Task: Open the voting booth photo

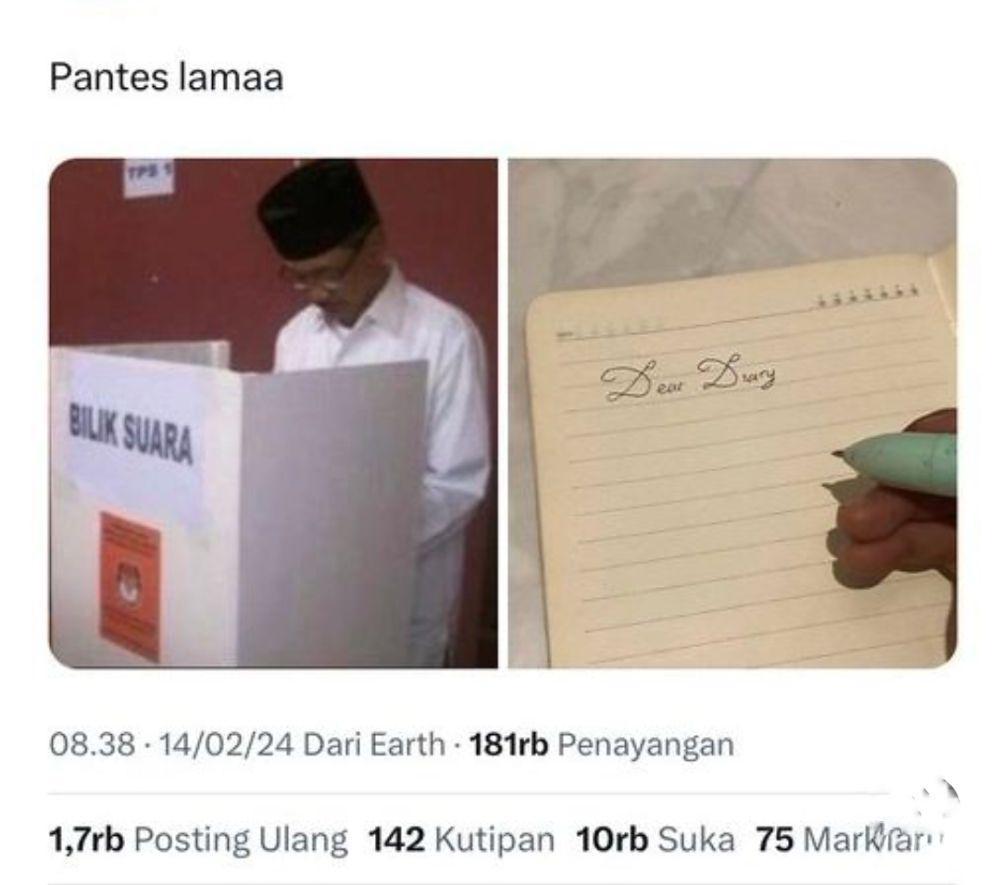Action: click(273, 413)
